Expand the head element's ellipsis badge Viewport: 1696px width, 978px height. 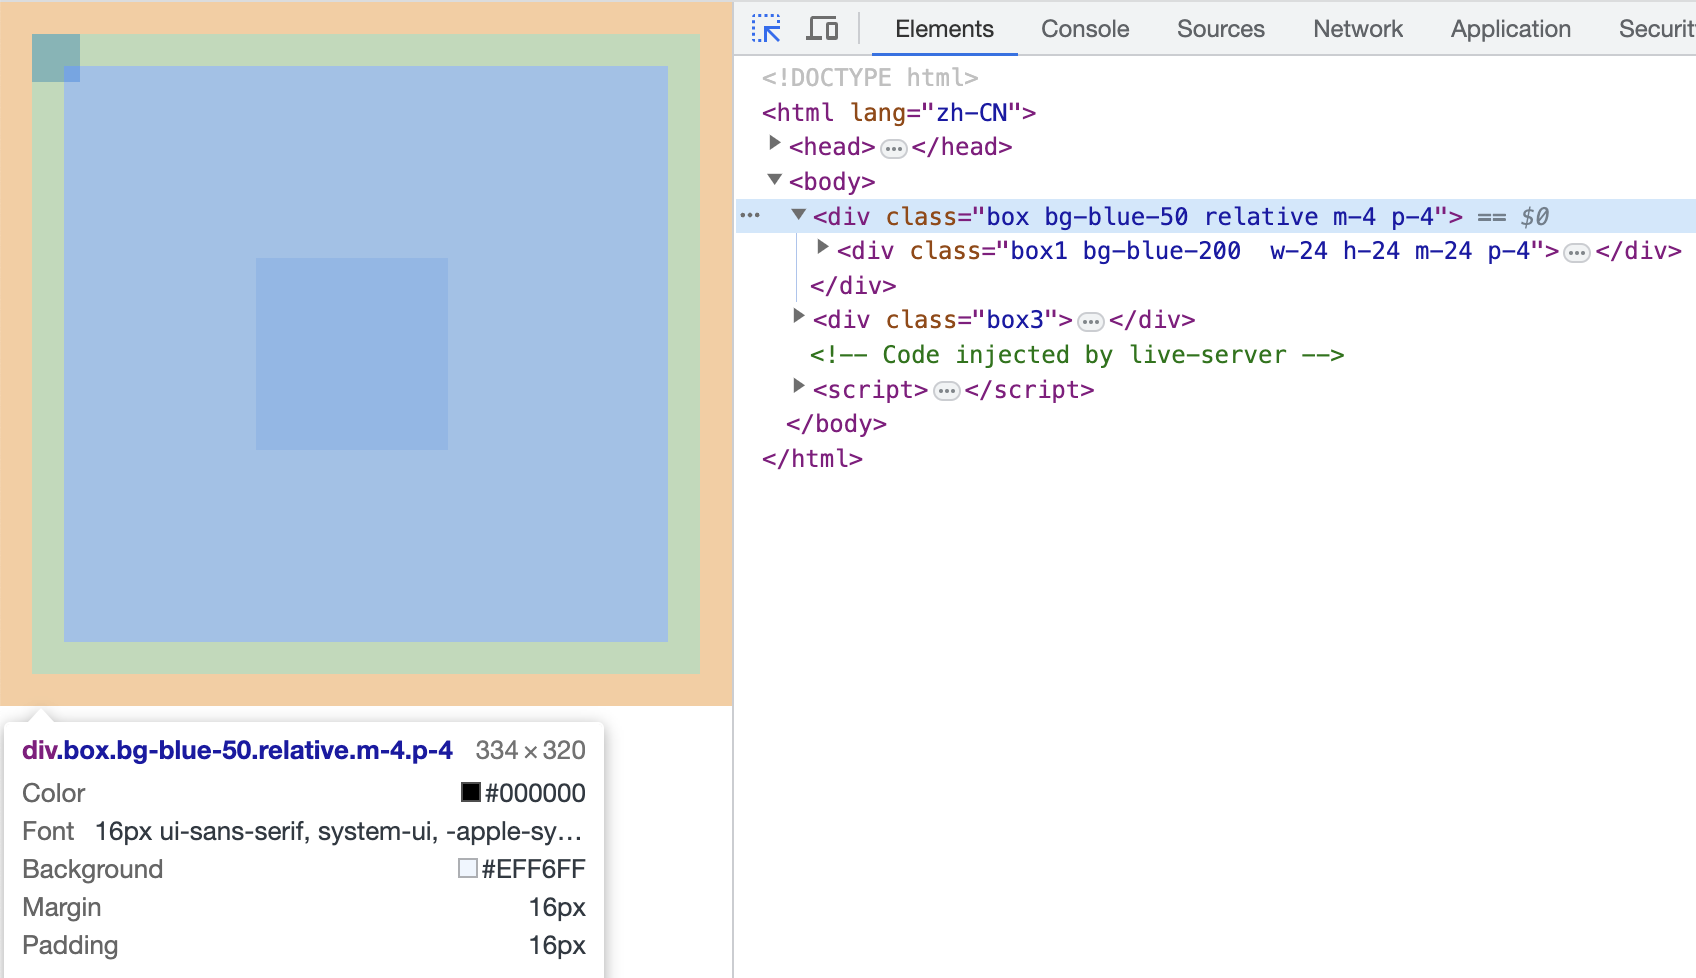[x=893, y=149]
